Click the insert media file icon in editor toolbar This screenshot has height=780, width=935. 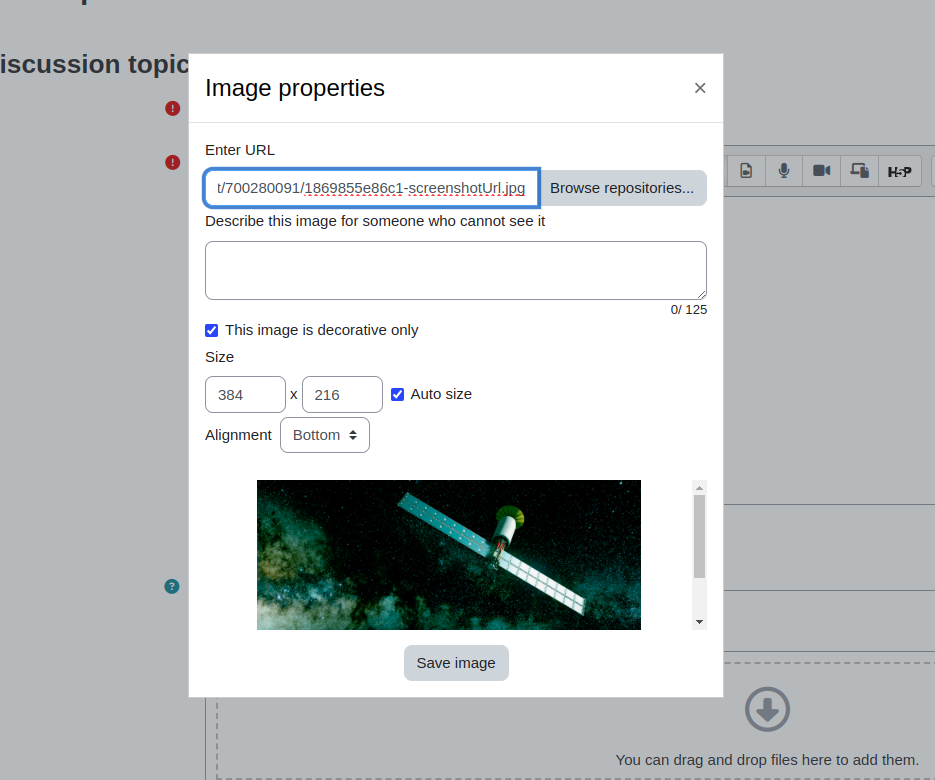pyautogui.click(x=746, y=171)
